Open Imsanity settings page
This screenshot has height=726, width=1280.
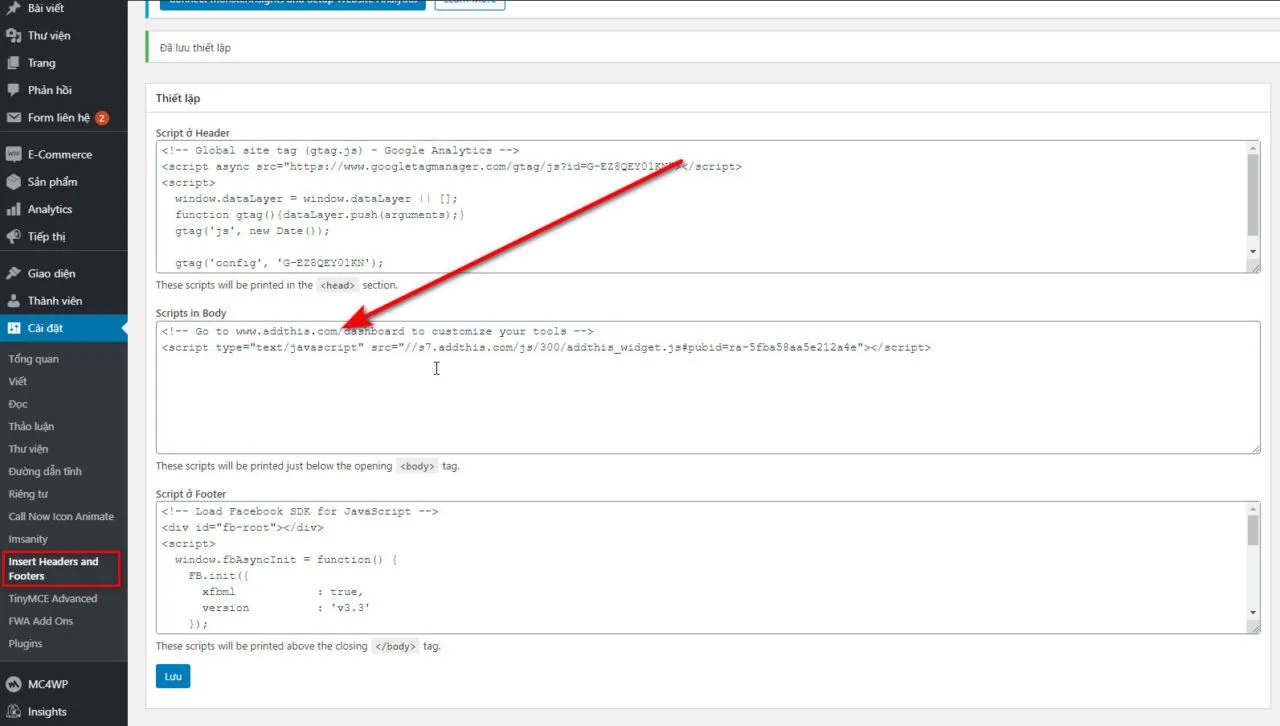(x=28, y=539)
